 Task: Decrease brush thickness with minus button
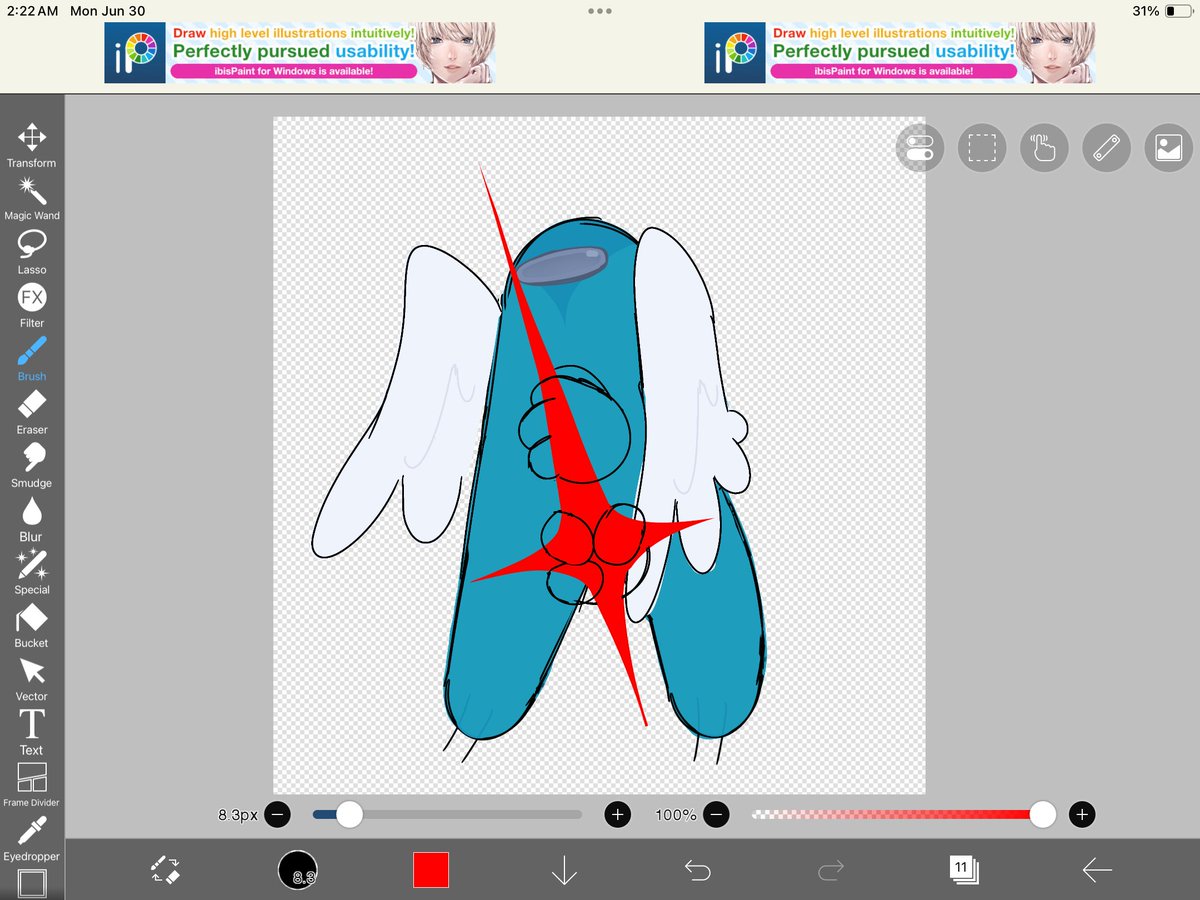click(279, 815)
